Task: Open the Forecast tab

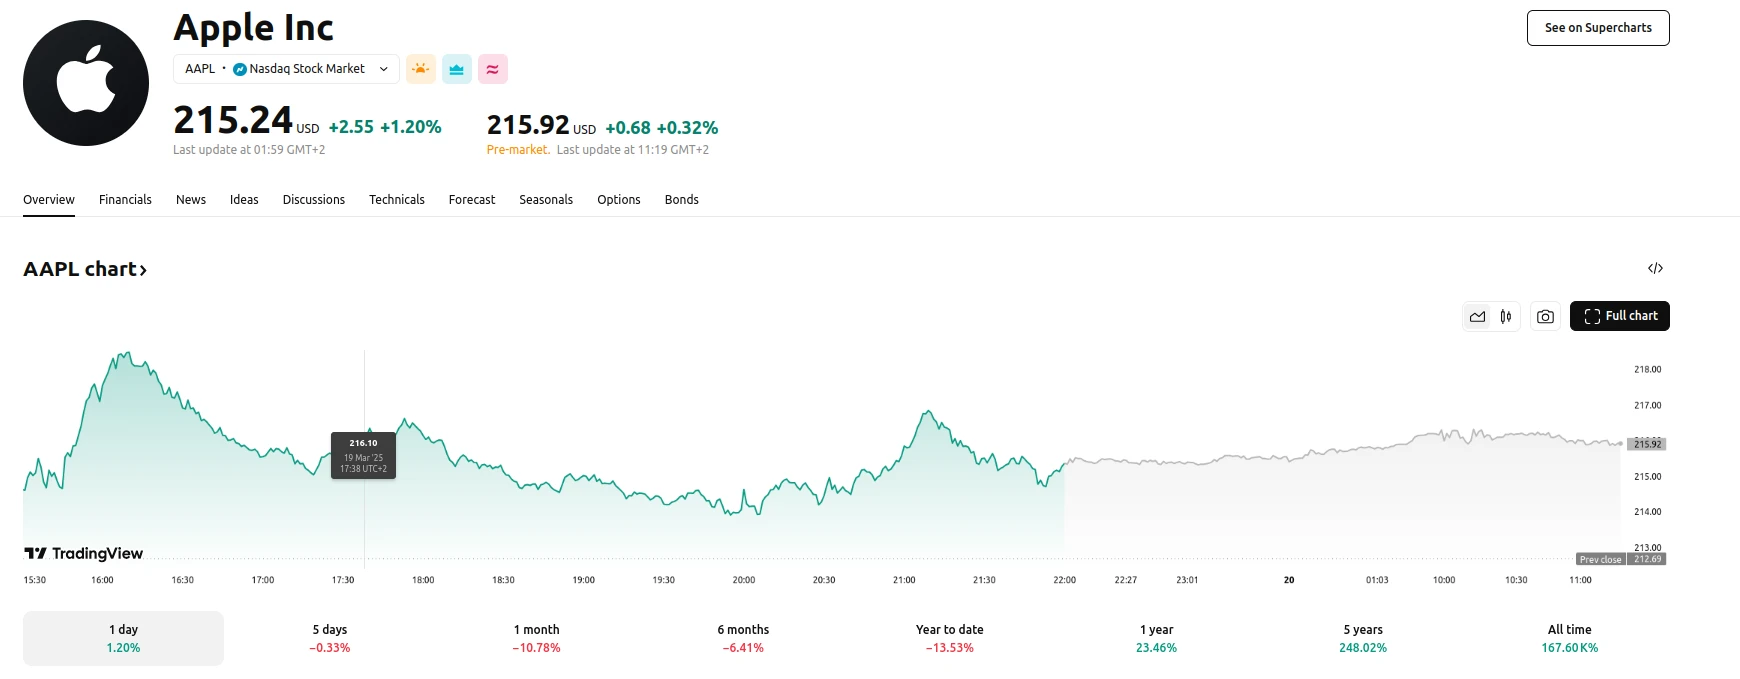Action: pyautogui.click(x=471, y=199)
